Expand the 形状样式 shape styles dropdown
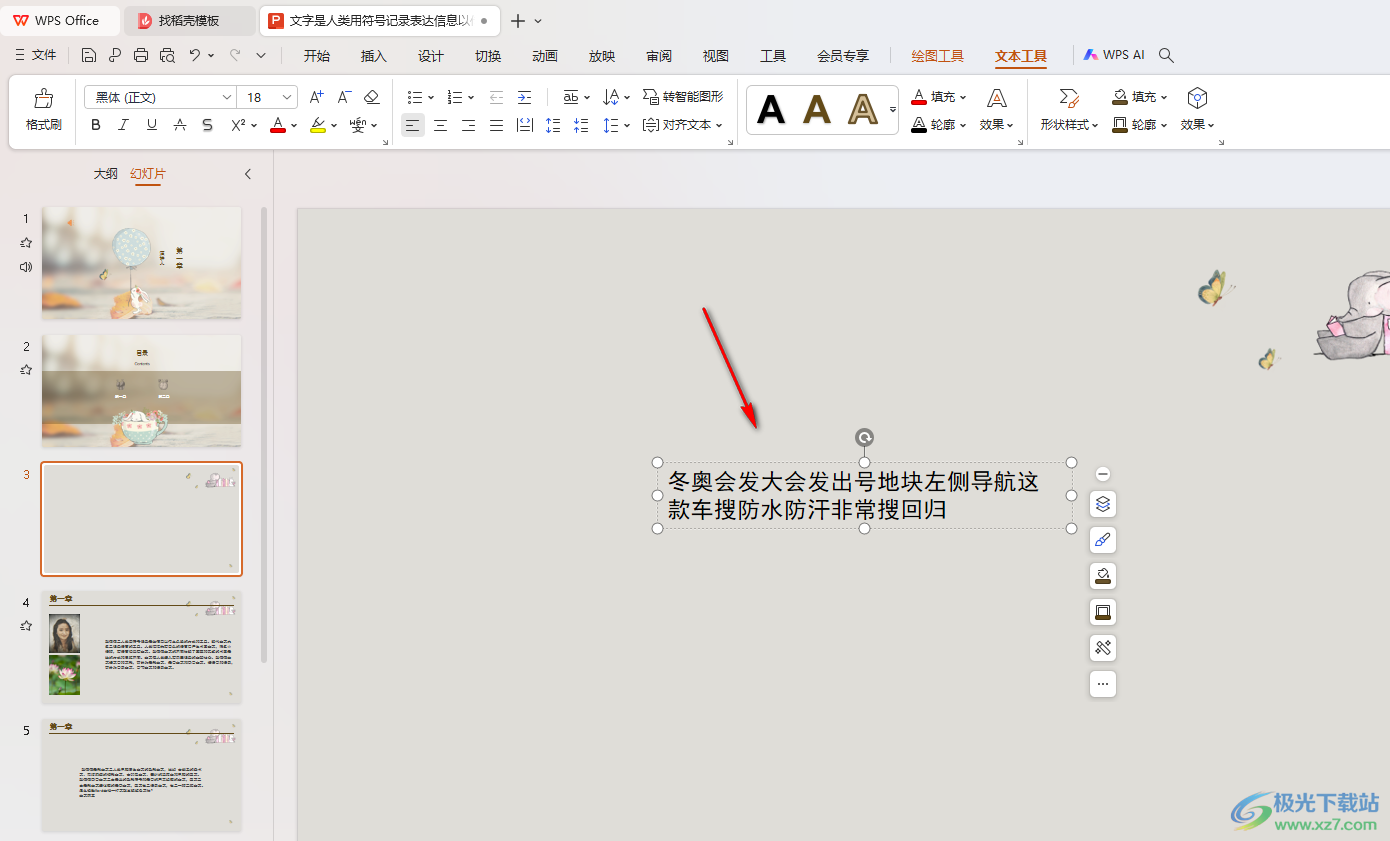The height and width of the screenshot is (841, 1390). (1069, 125)
